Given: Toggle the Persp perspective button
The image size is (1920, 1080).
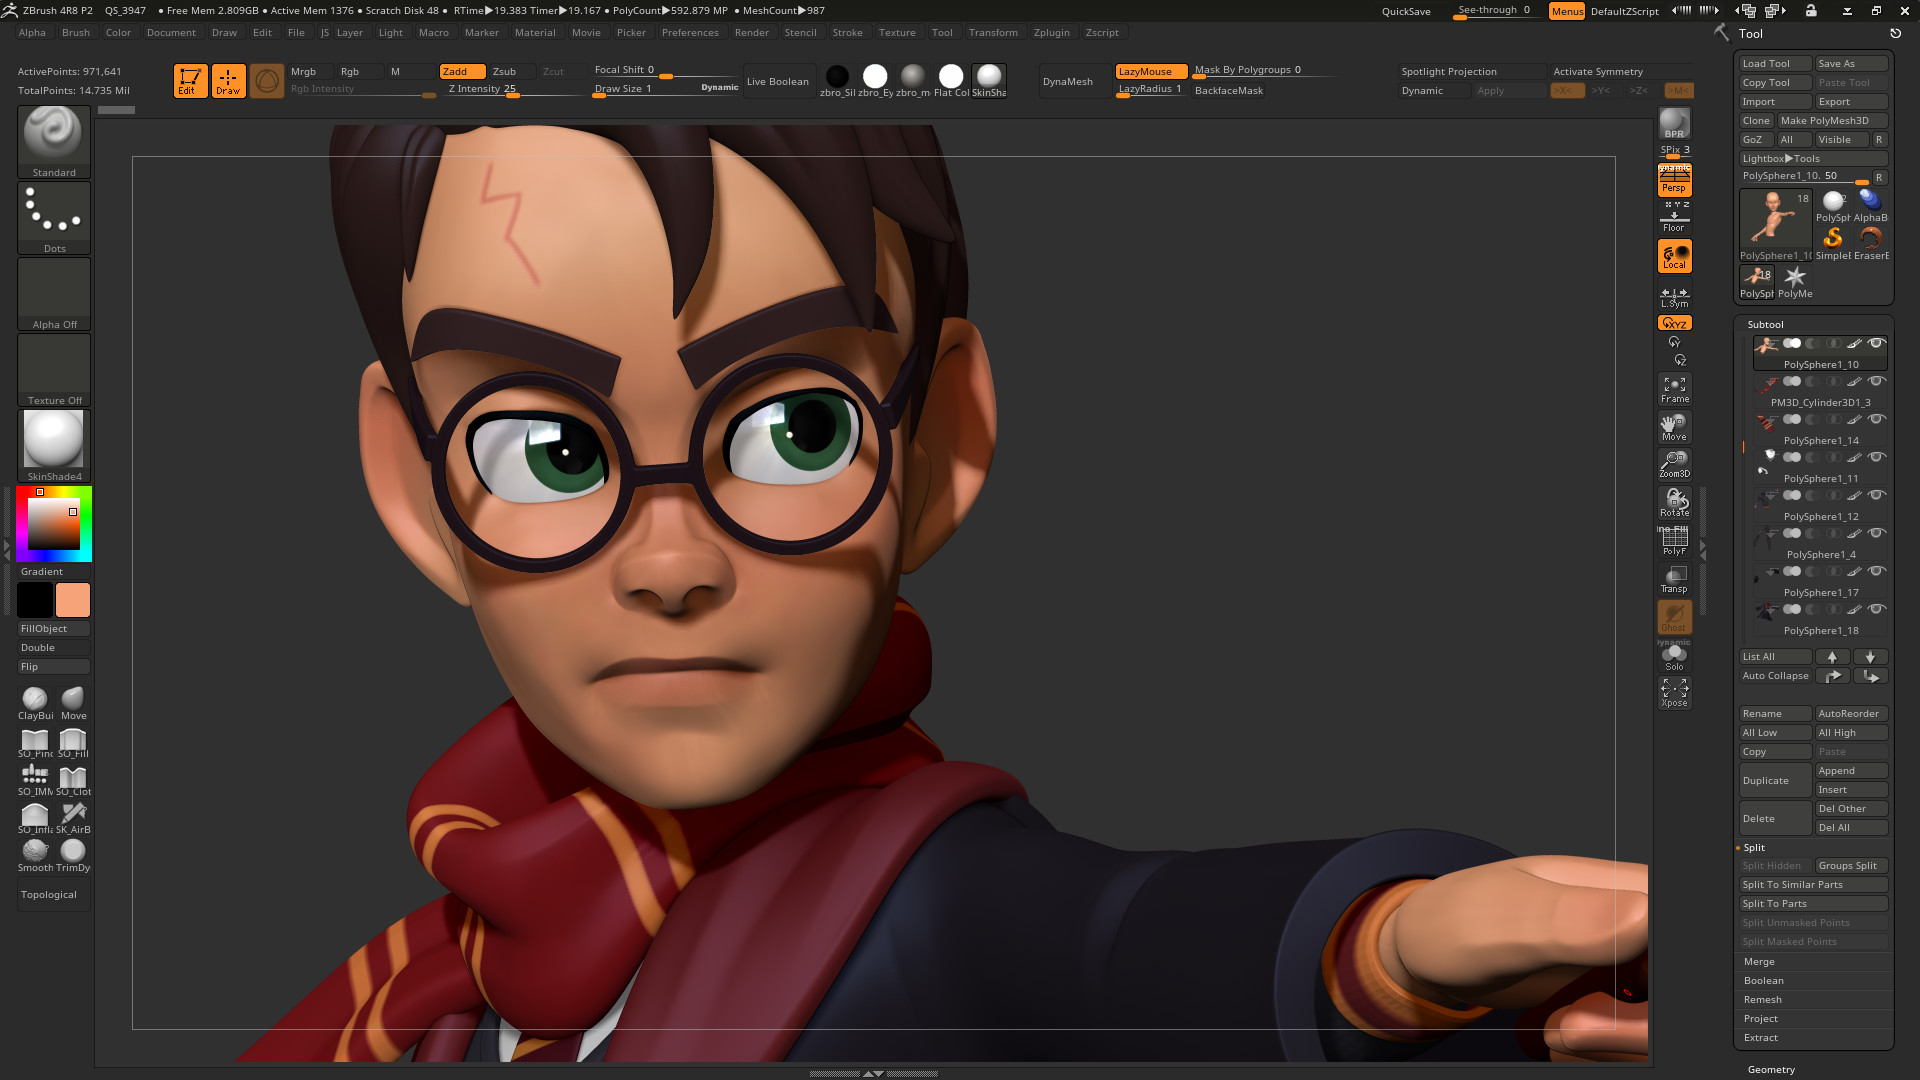Looking at the screenshot, I should pyautogui.click(x=1674, y=180).
